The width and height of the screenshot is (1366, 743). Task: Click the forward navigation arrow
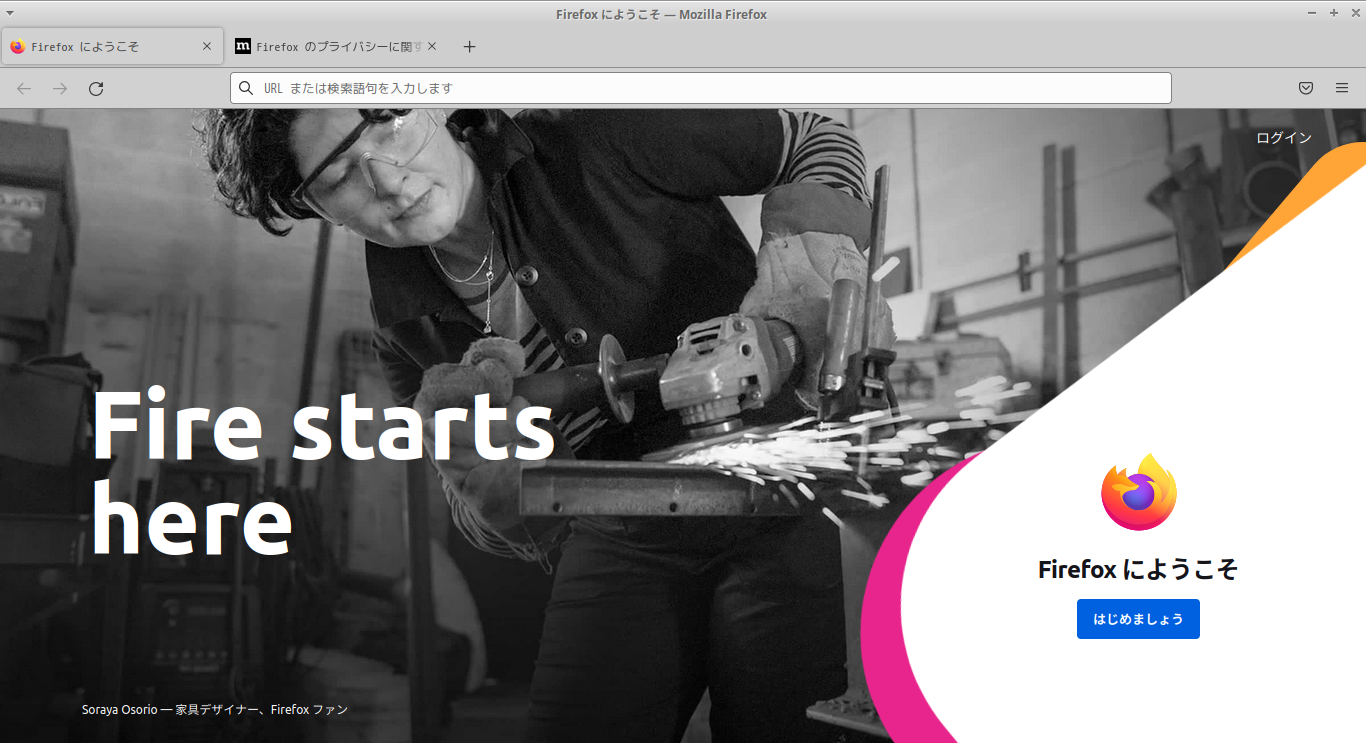(x=60, y=89)
